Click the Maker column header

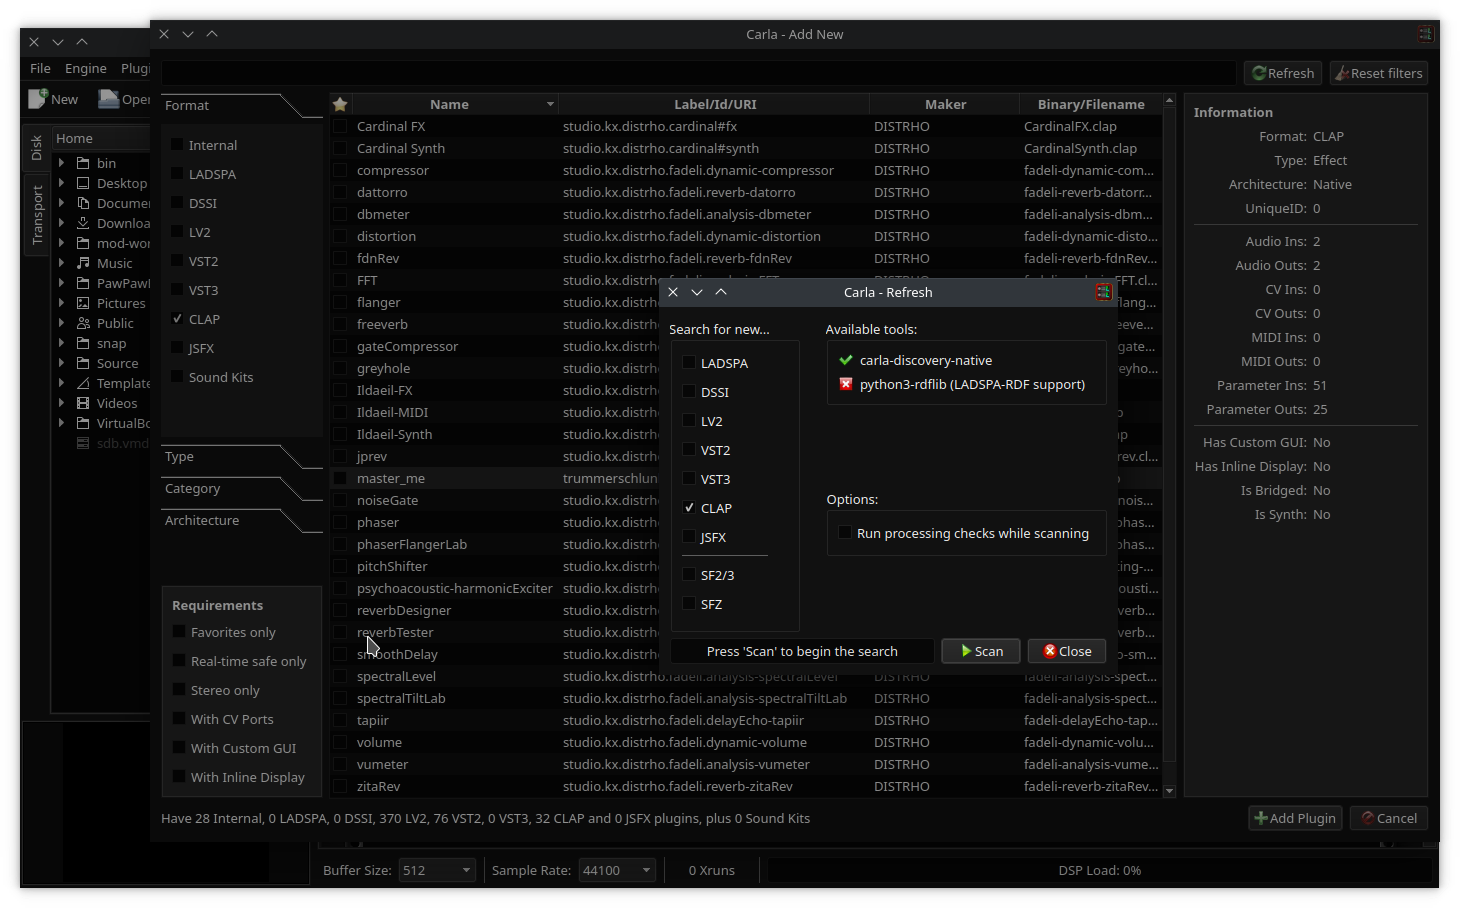pyautogui.click(x=945, y=104)
